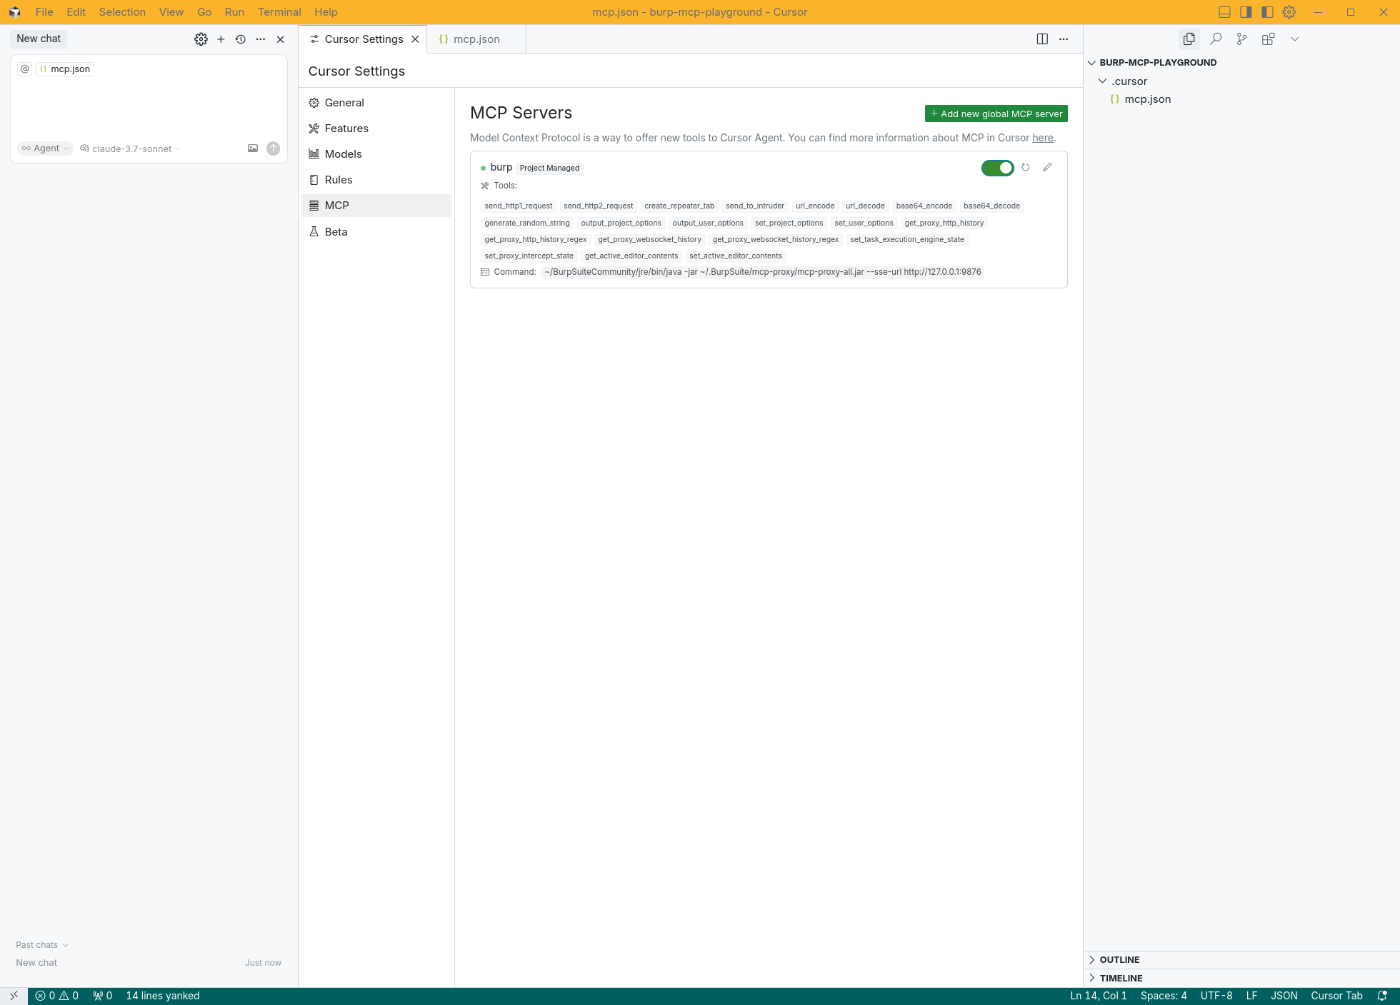Click mcp.json context chip in chat
Viewport: 1400px width, 1005px height.
(65, 69)
